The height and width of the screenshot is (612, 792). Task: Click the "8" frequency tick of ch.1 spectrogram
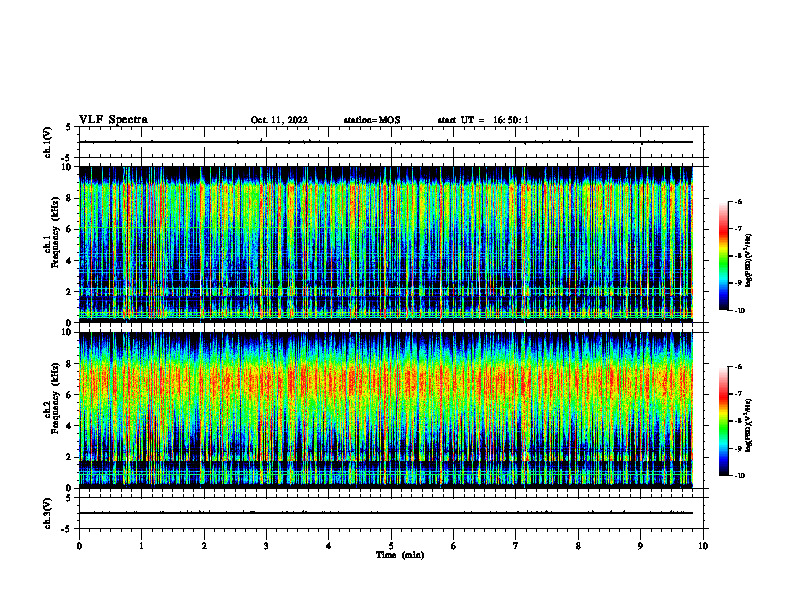coord(70,198)
